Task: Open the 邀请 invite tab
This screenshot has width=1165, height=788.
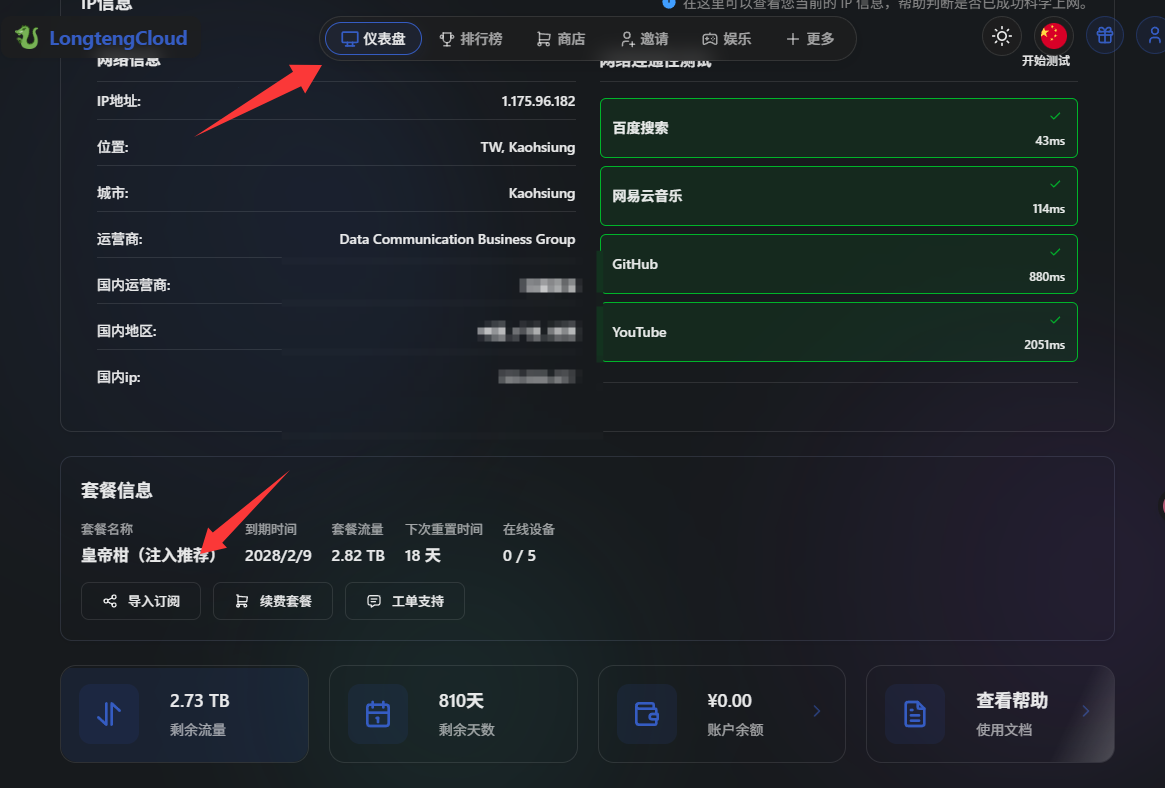Action: point(644,39)
